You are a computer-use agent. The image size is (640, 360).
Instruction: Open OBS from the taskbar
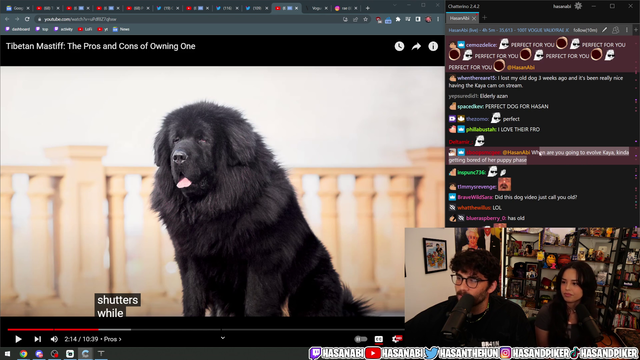pos(54,353)
